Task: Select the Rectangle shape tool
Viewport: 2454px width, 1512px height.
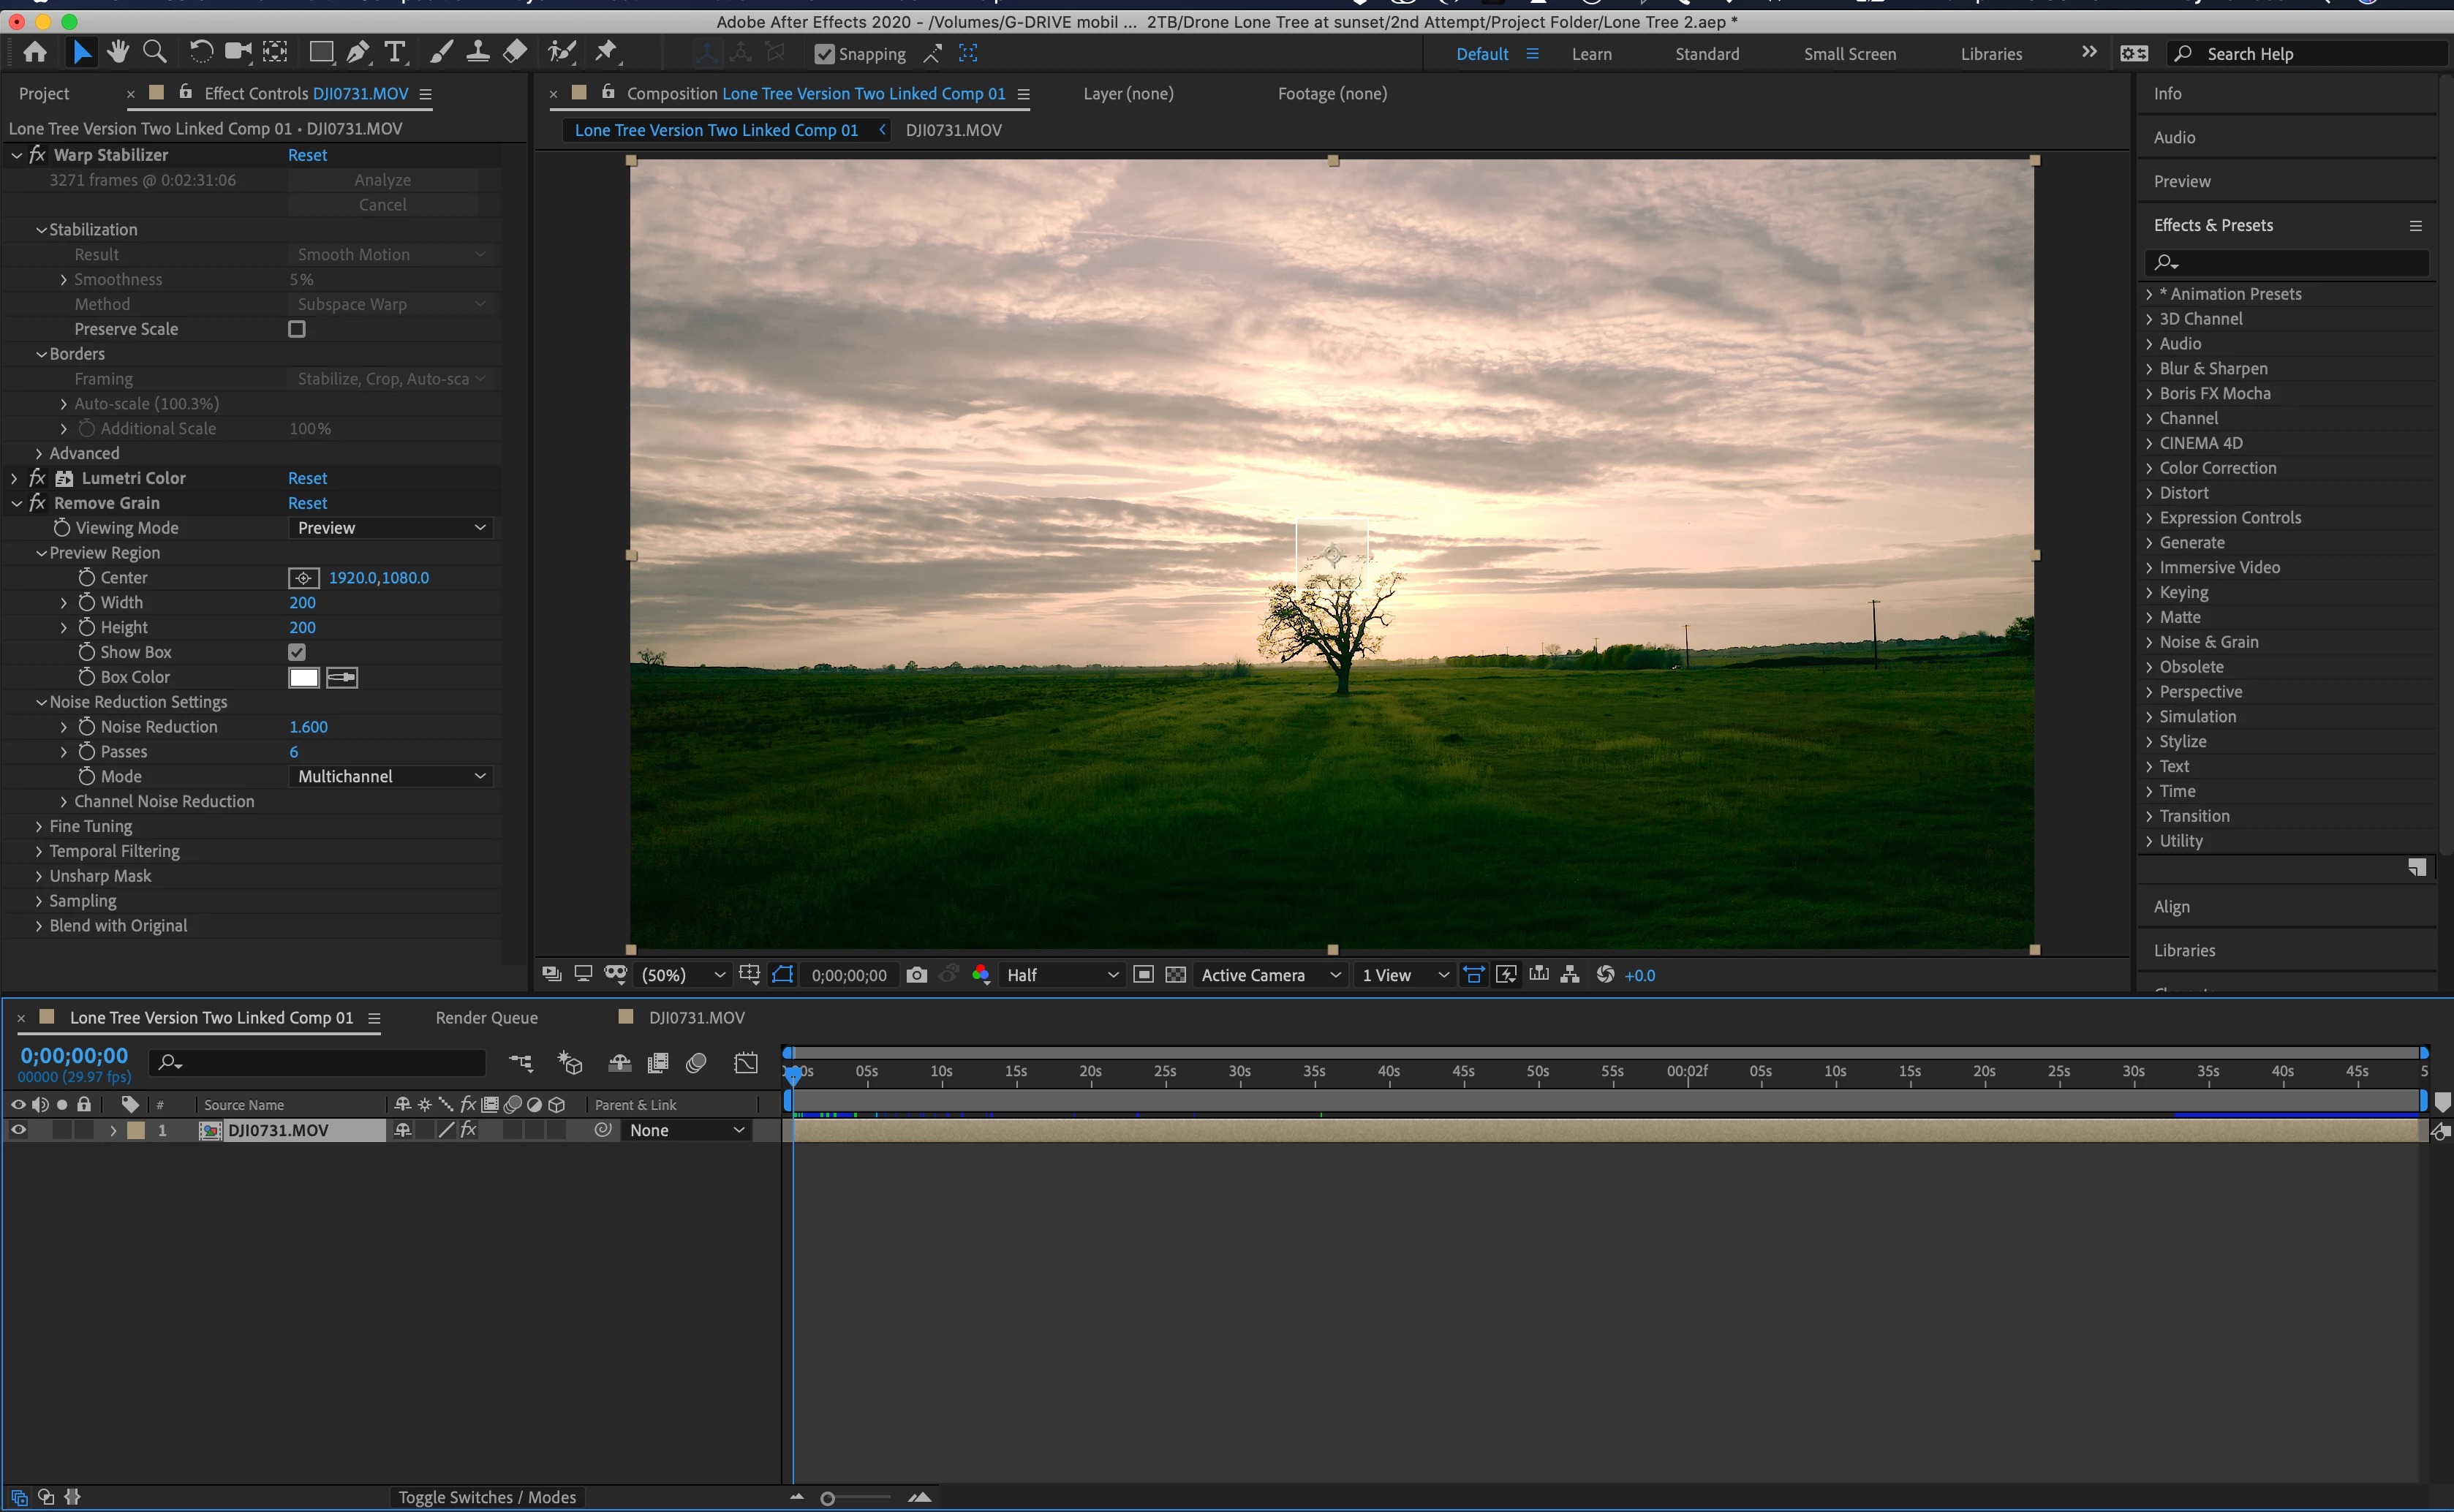Action: pos(321,52)
